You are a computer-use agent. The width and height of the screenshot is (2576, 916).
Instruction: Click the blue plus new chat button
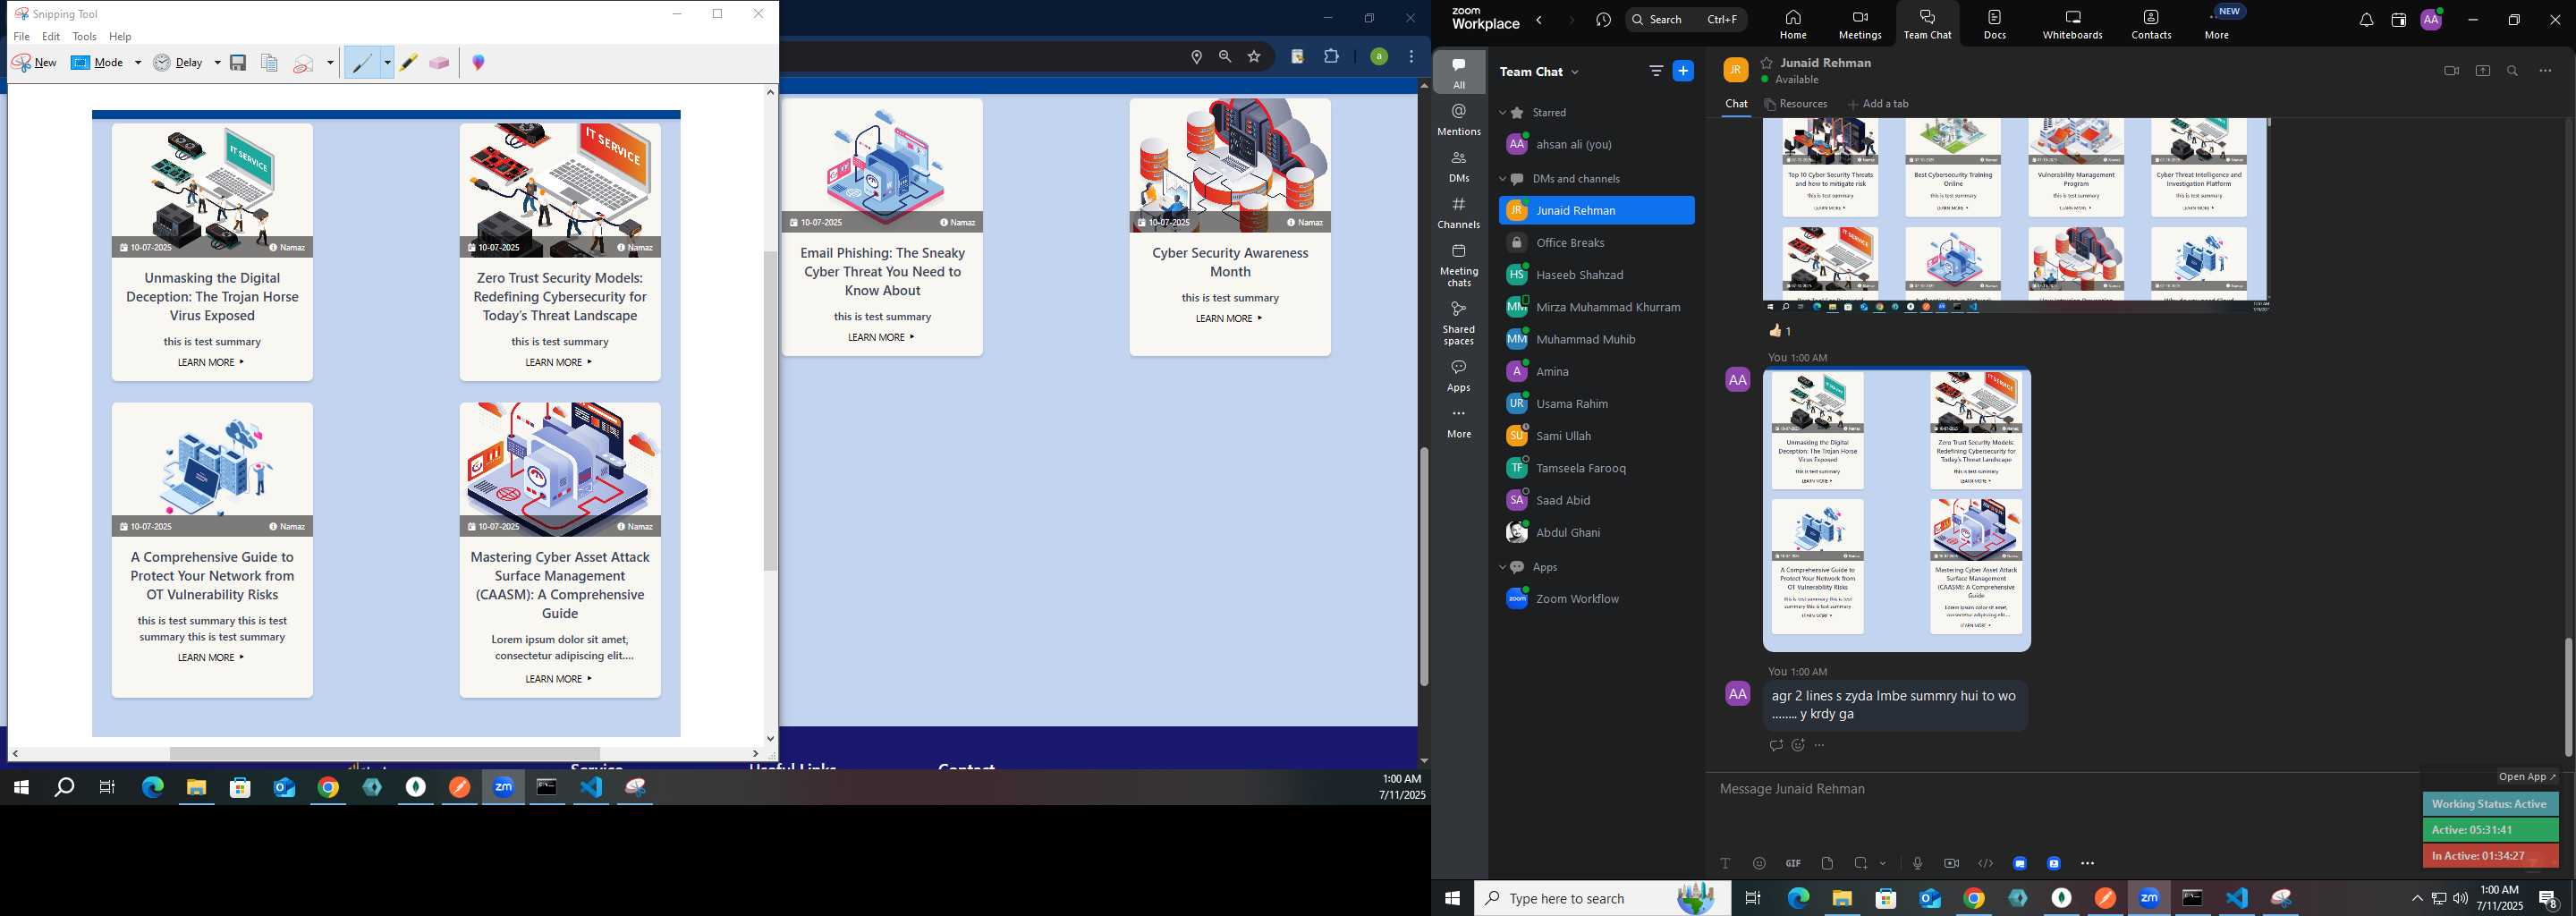1684,71
